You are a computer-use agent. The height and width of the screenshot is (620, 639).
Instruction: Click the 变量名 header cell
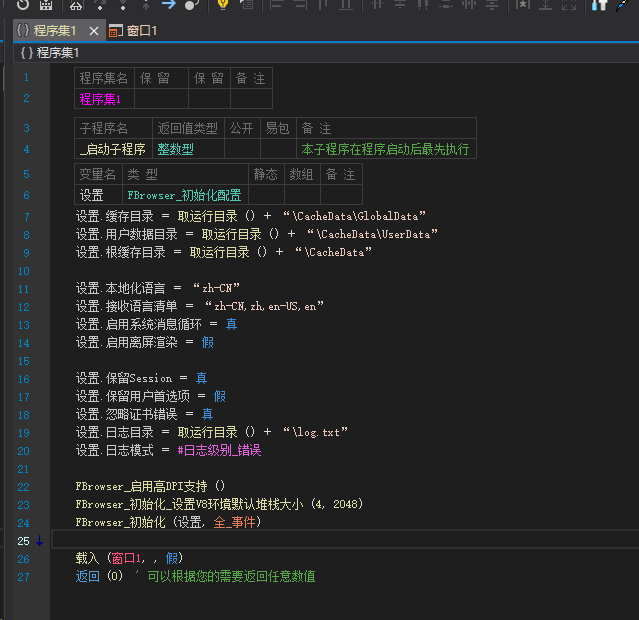pos(99,174)
